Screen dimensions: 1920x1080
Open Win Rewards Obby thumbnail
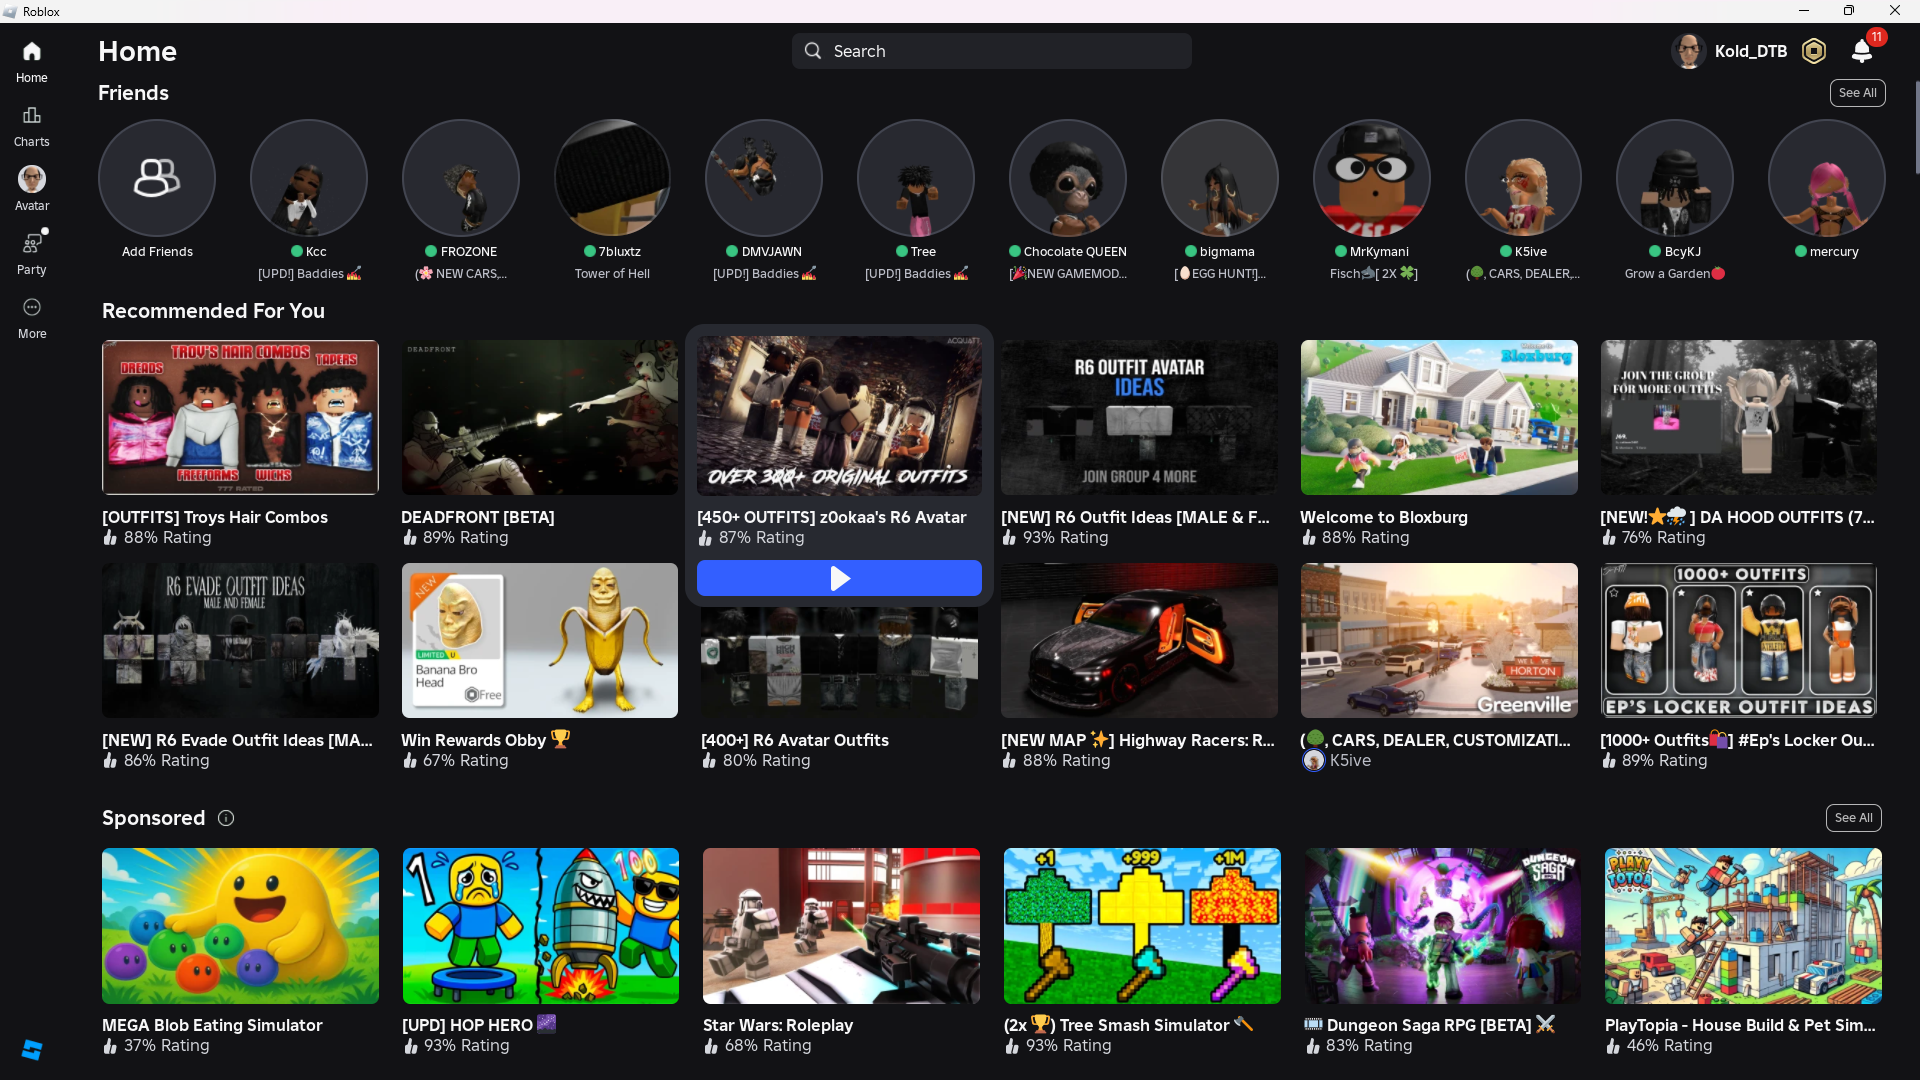click(540, 640)
